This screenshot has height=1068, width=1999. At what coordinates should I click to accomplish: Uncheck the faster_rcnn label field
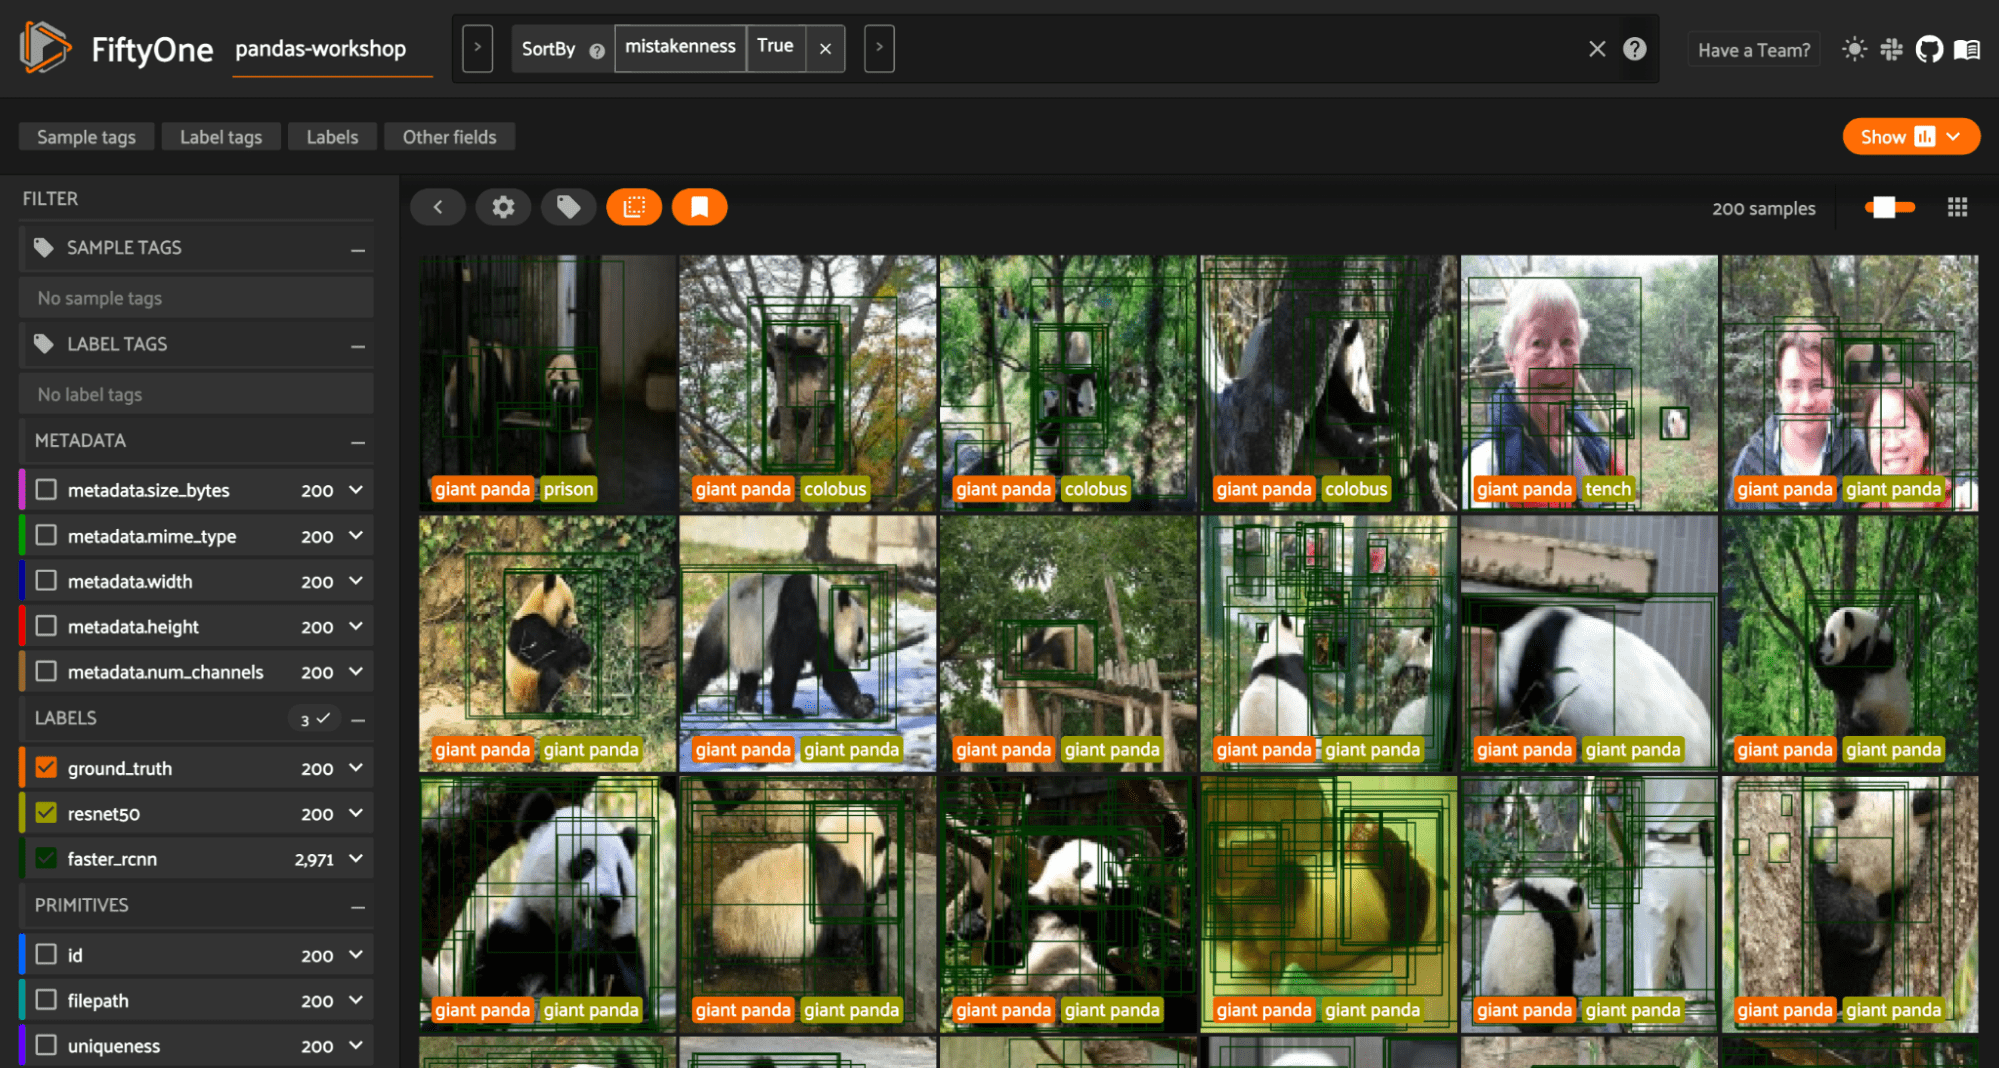[46, 858]
